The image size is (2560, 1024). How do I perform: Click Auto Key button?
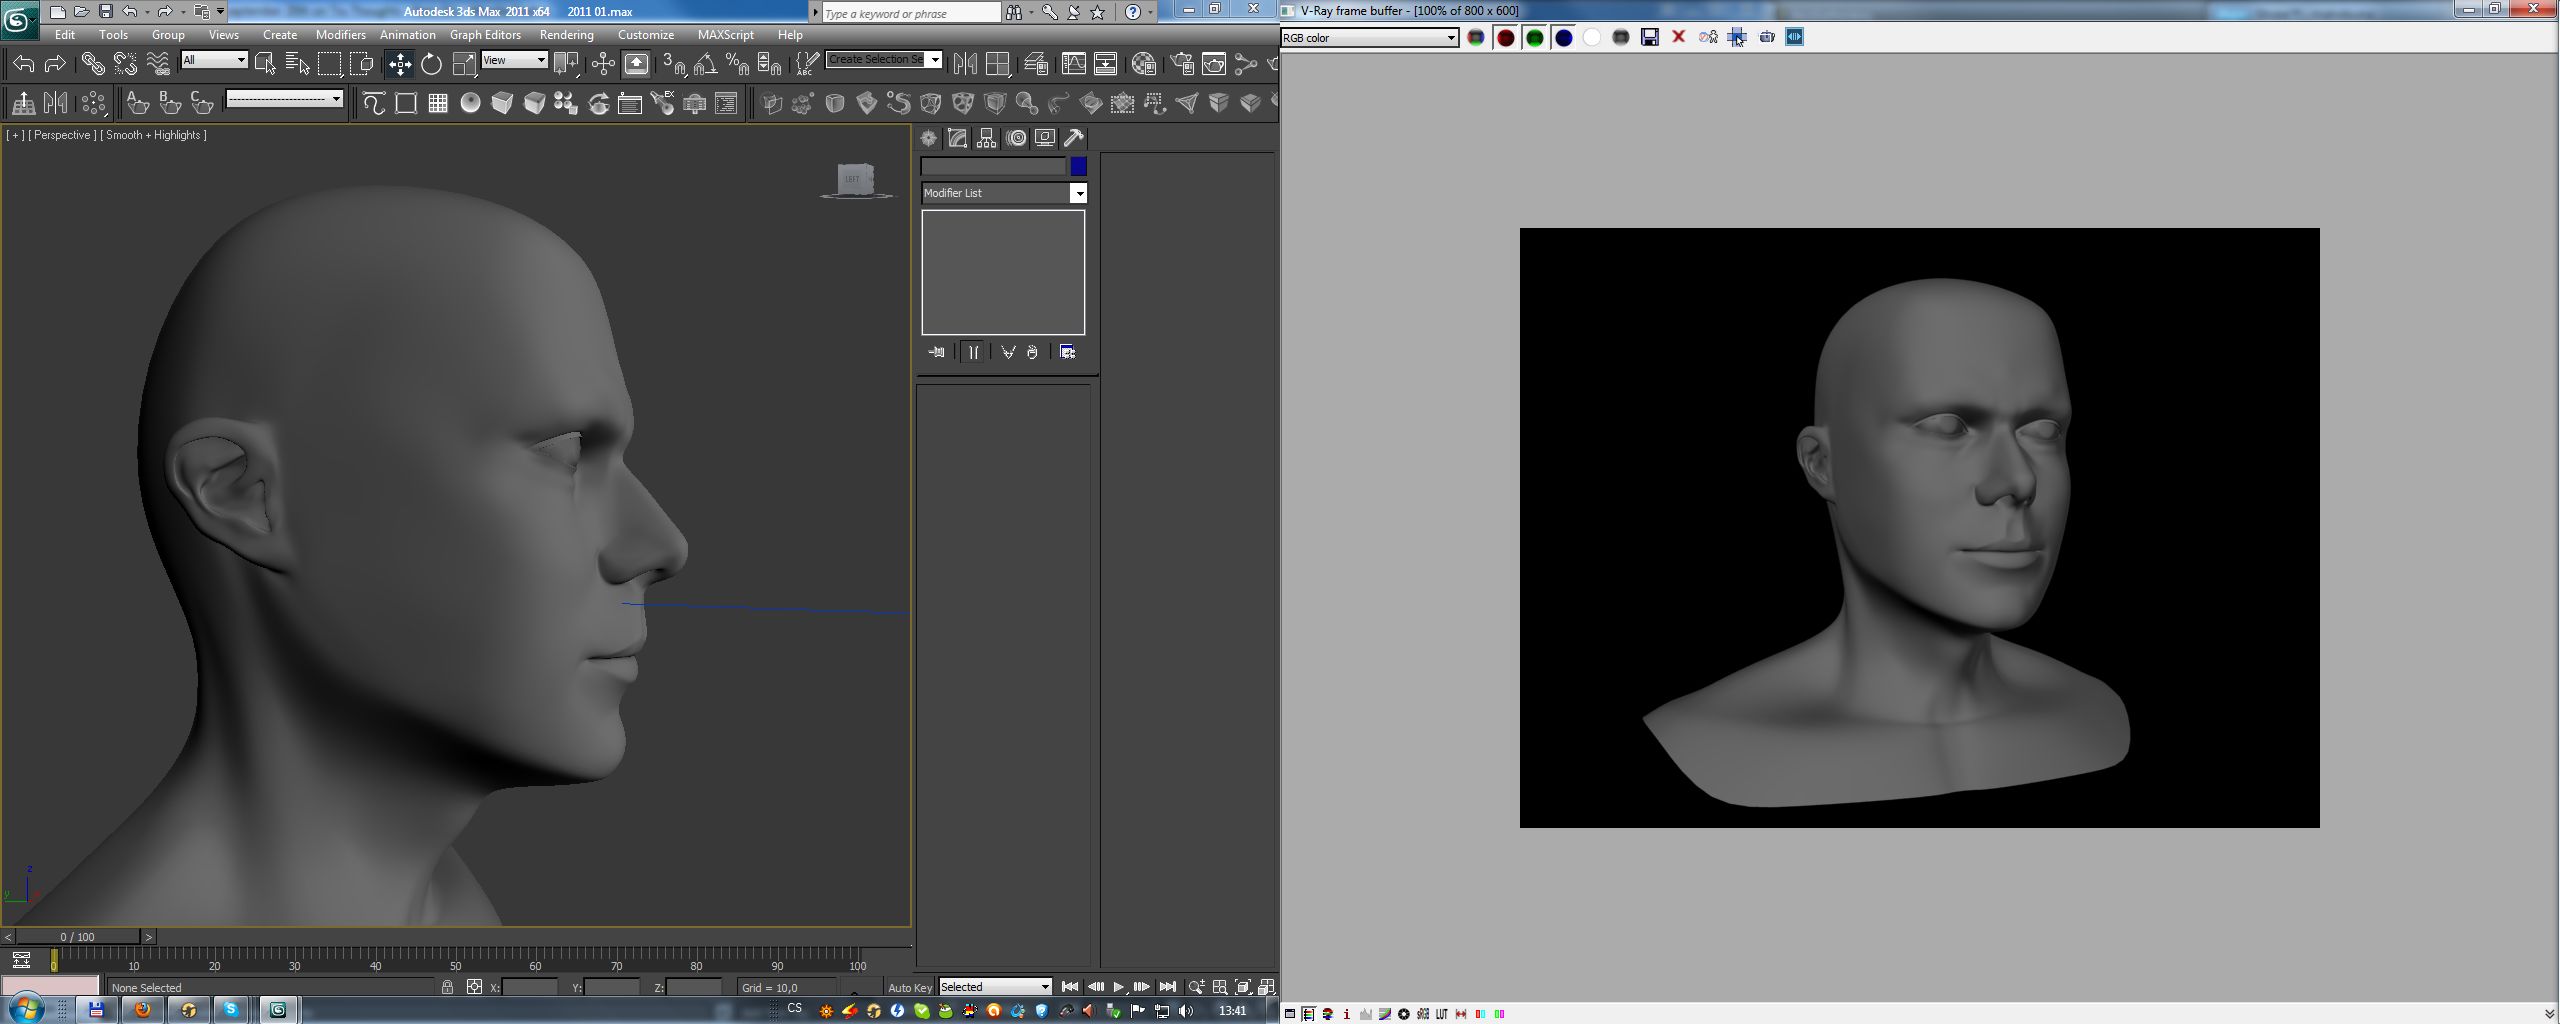[x=909, y=987]
